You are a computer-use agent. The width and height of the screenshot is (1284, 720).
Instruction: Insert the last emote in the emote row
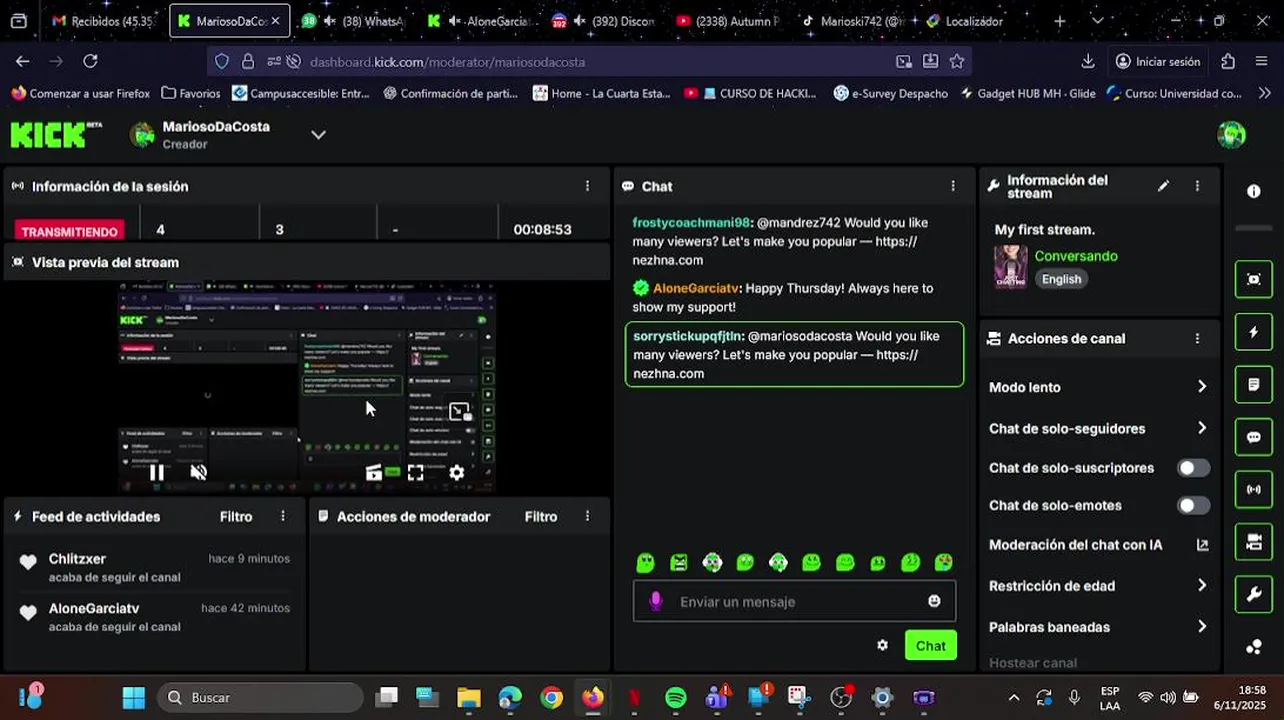click(x=943, y=563)
